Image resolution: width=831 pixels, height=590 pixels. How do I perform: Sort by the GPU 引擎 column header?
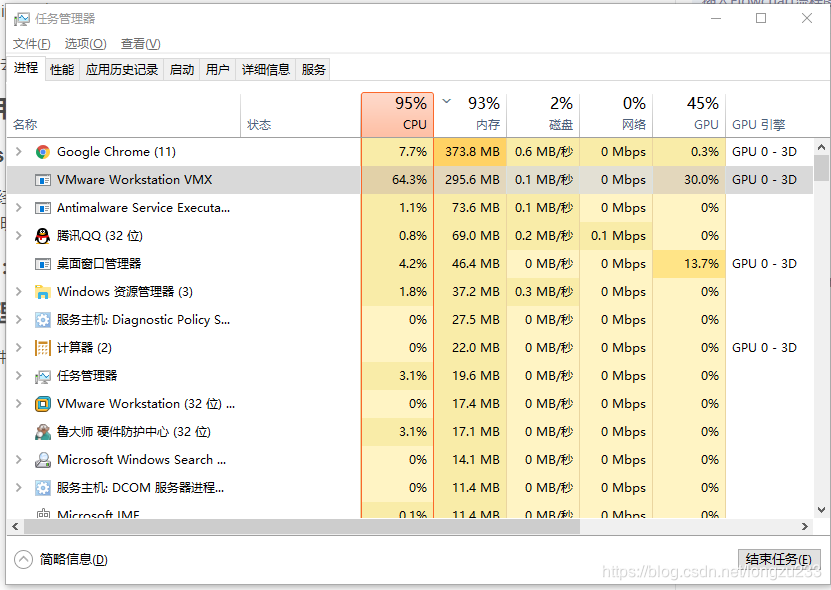(770, 115)
